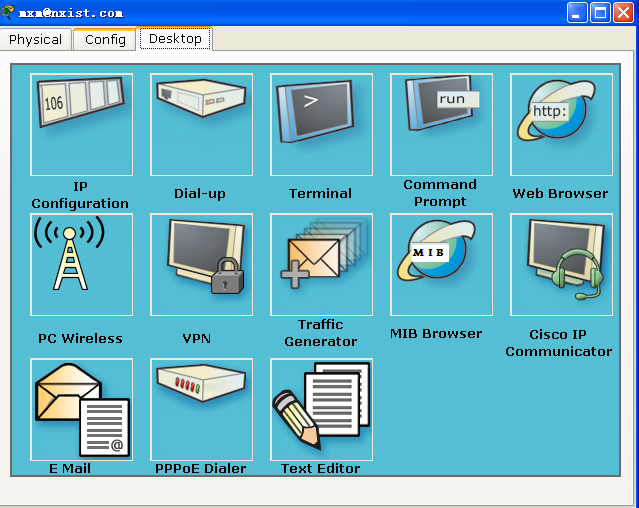Click the window title bar application icon
This screenshot has height=508, width=639.
coord(7,12)
